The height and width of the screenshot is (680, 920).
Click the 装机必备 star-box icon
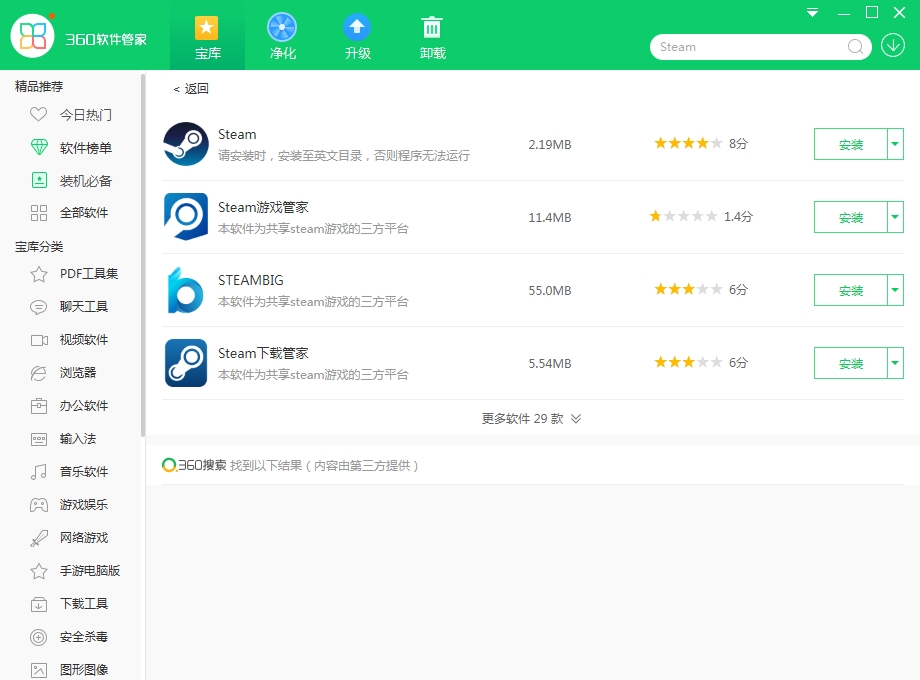[x=39, y=180]
